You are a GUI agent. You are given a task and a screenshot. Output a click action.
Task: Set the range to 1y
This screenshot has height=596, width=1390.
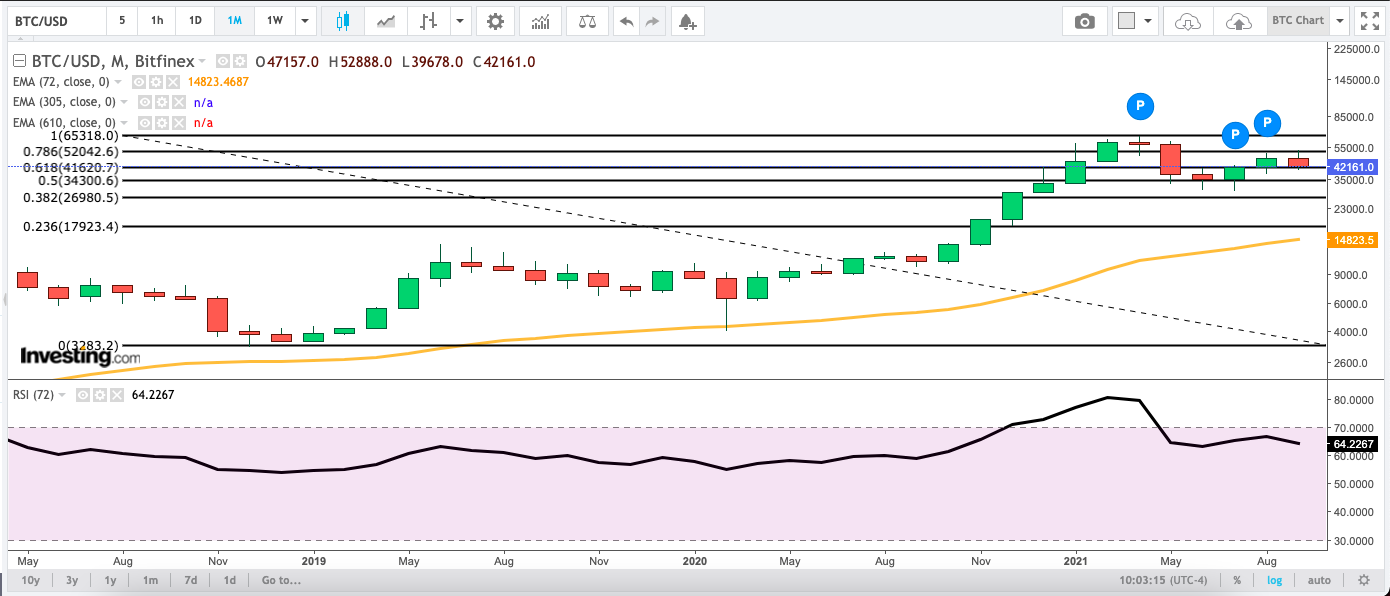point(110,580)
